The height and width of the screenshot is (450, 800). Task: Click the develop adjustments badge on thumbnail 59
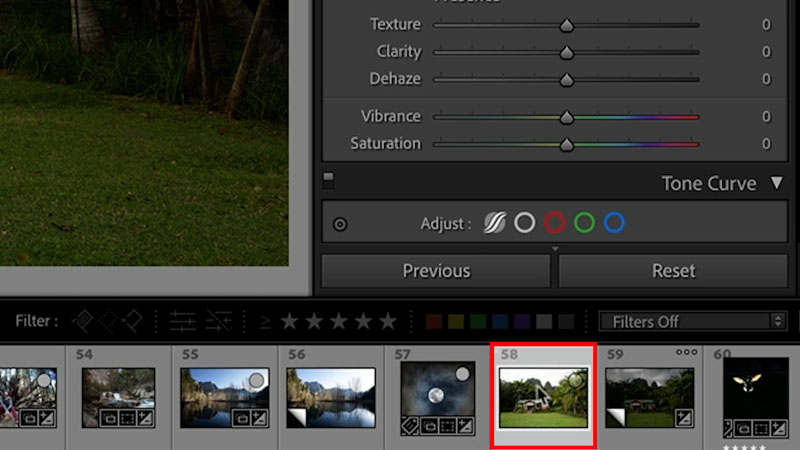(x=684, y=418)
